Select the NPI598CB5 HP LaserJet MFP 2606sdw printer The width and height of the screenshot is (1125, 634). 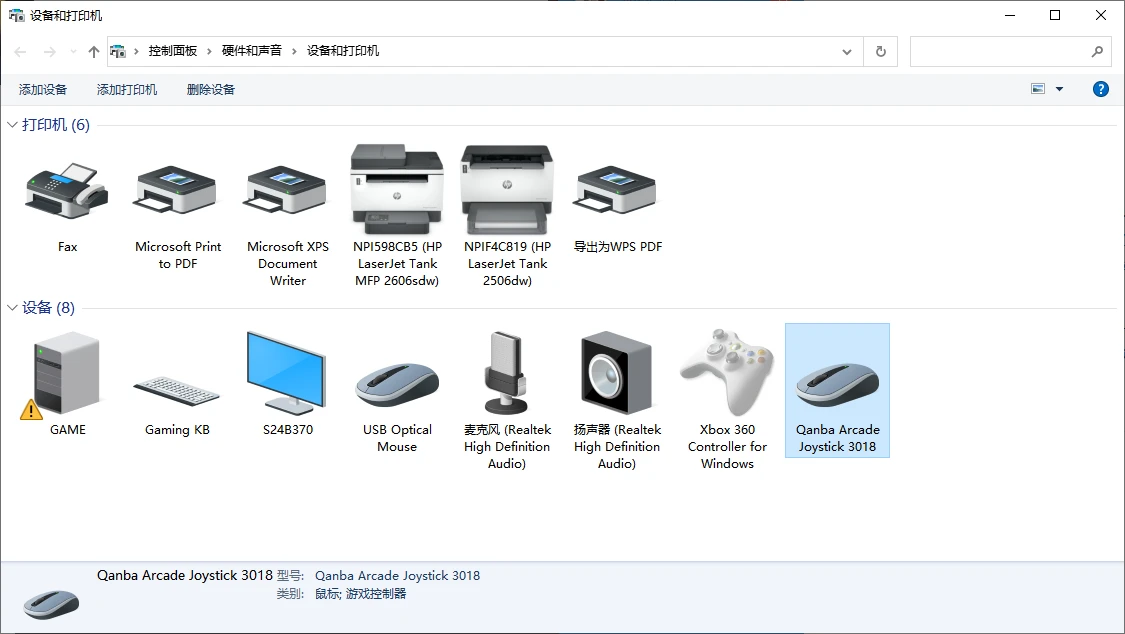click(x=397, y=189)
